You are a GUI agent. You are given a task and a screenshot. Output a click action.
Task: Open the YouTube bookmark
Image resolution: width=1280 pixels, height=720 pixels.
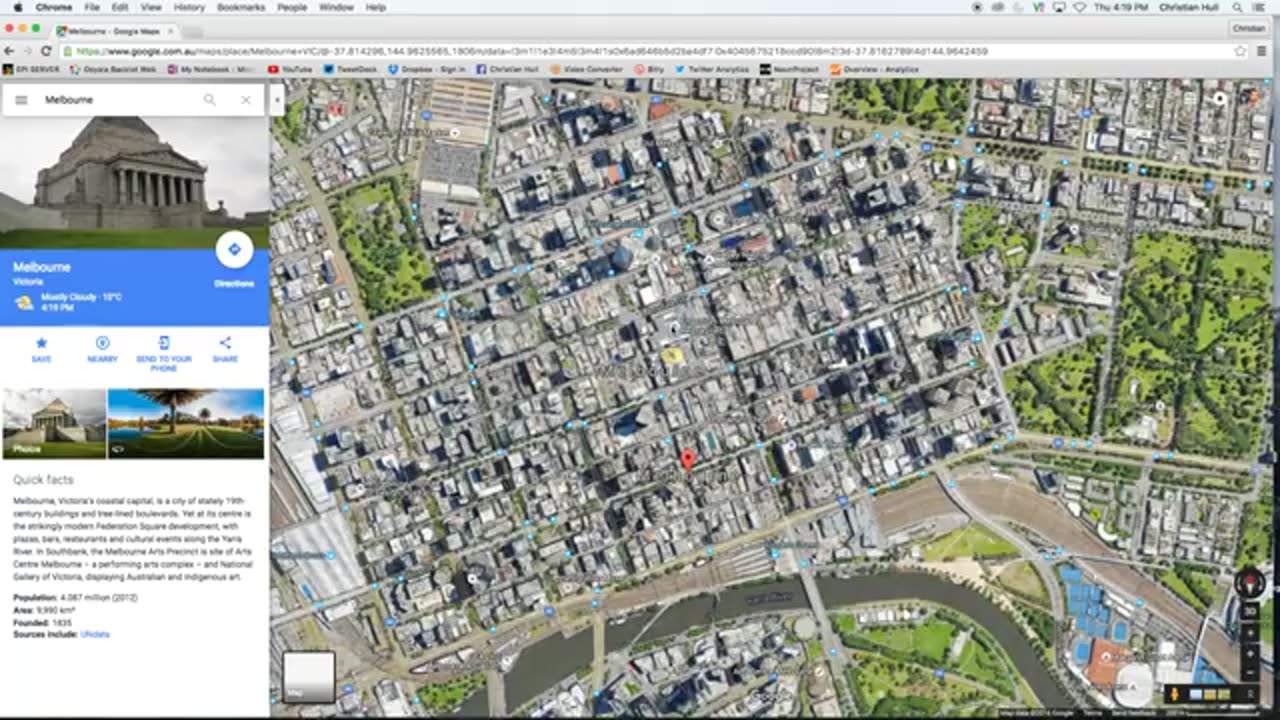click(x=290, y=69)
